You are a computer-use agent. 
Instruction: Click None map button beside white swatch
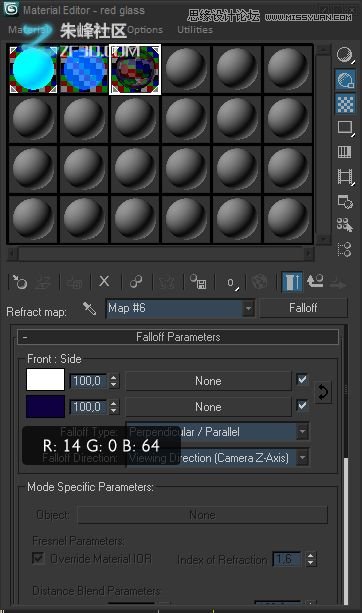coord(208,381)
